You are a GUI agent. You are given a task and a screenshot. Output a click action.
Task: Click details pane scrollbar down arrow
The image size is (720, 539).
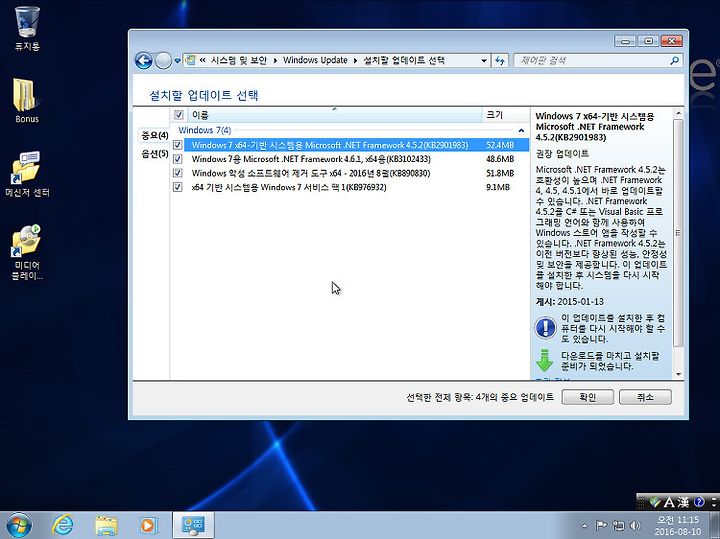point(679,374)
